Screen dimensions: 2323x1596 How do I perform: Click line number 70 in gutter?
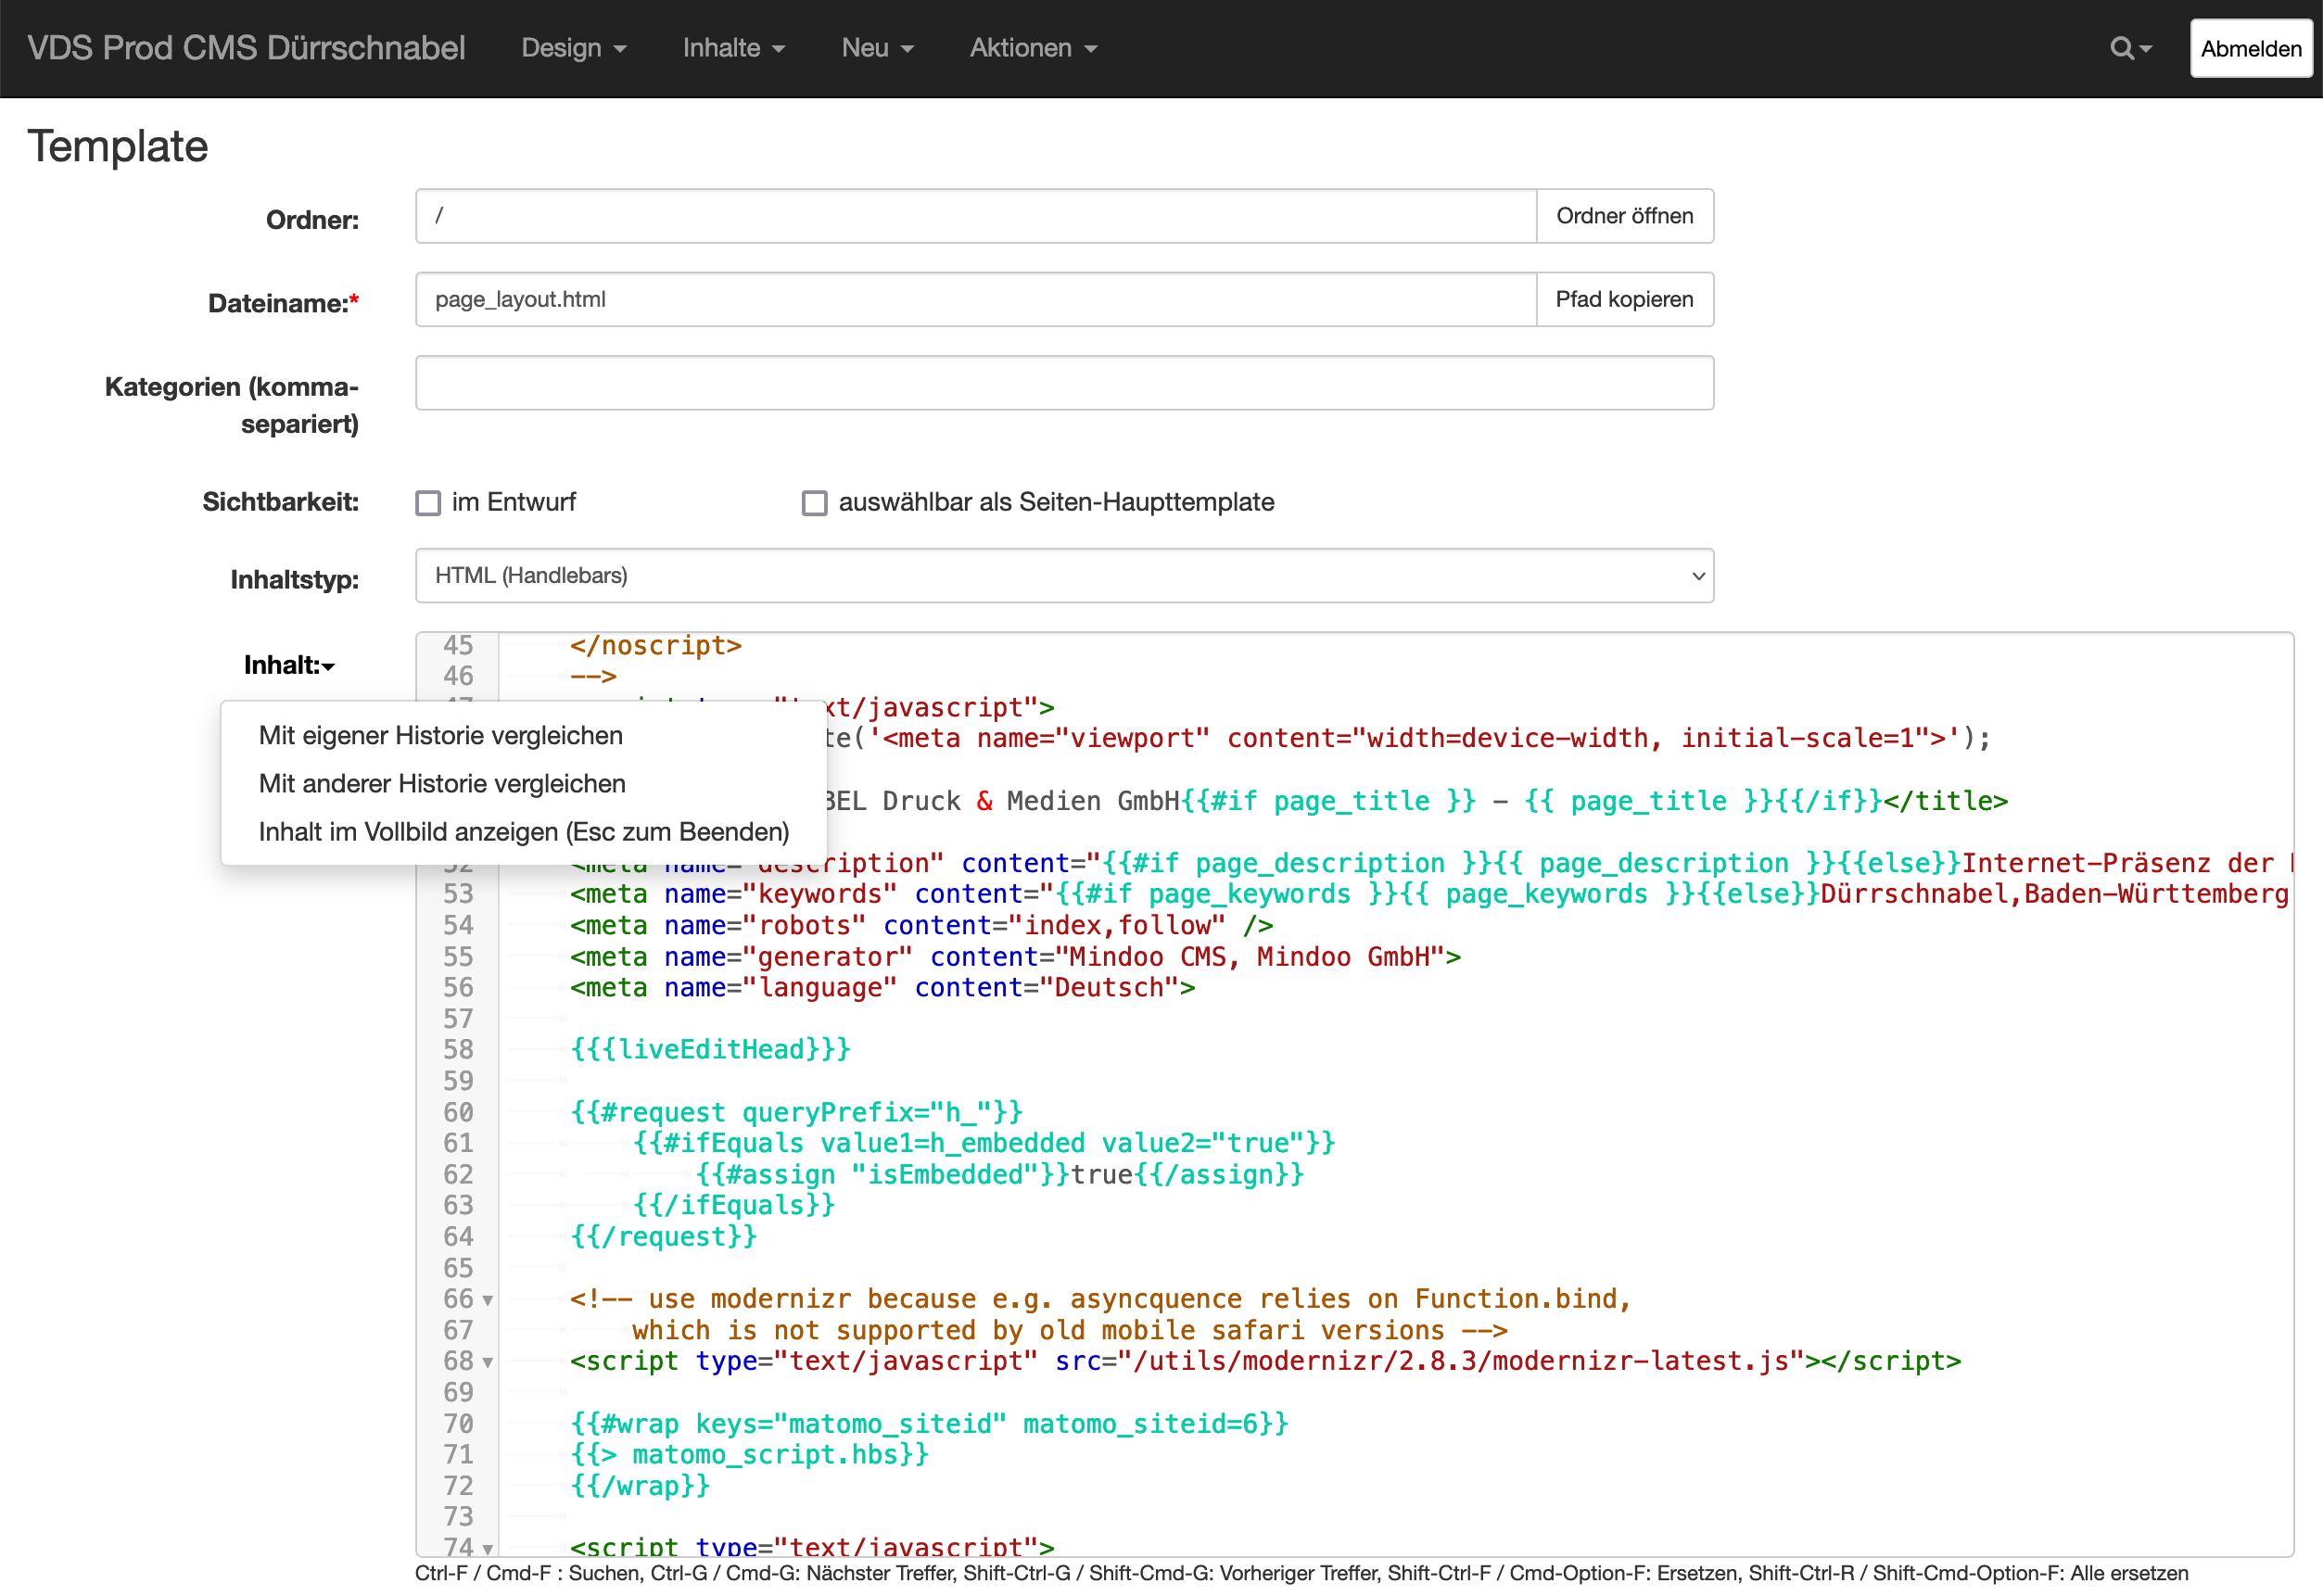coord(458,1424)
